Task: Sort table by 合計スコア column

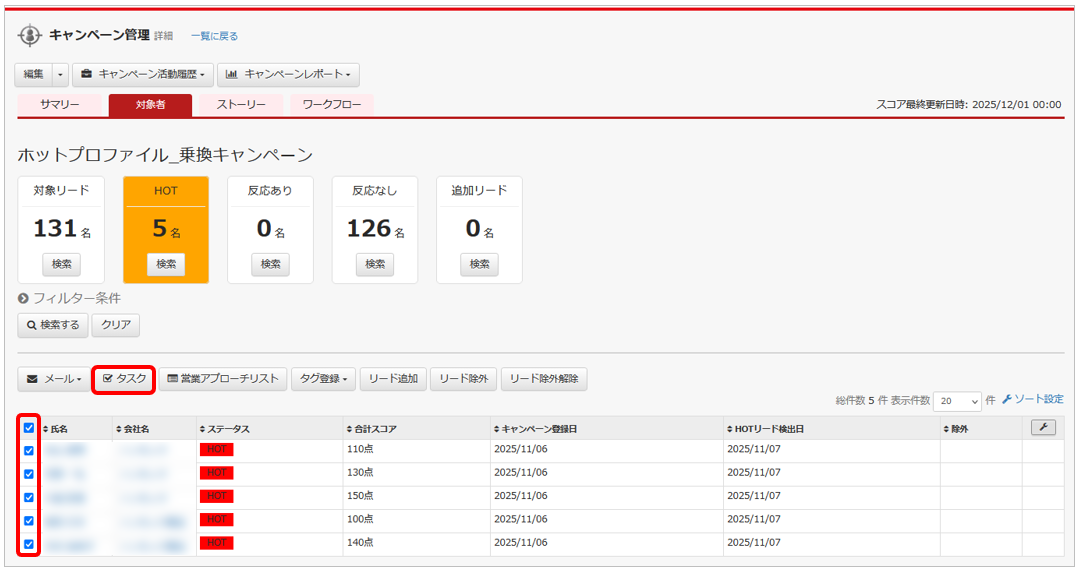Action: click(371, 429)
